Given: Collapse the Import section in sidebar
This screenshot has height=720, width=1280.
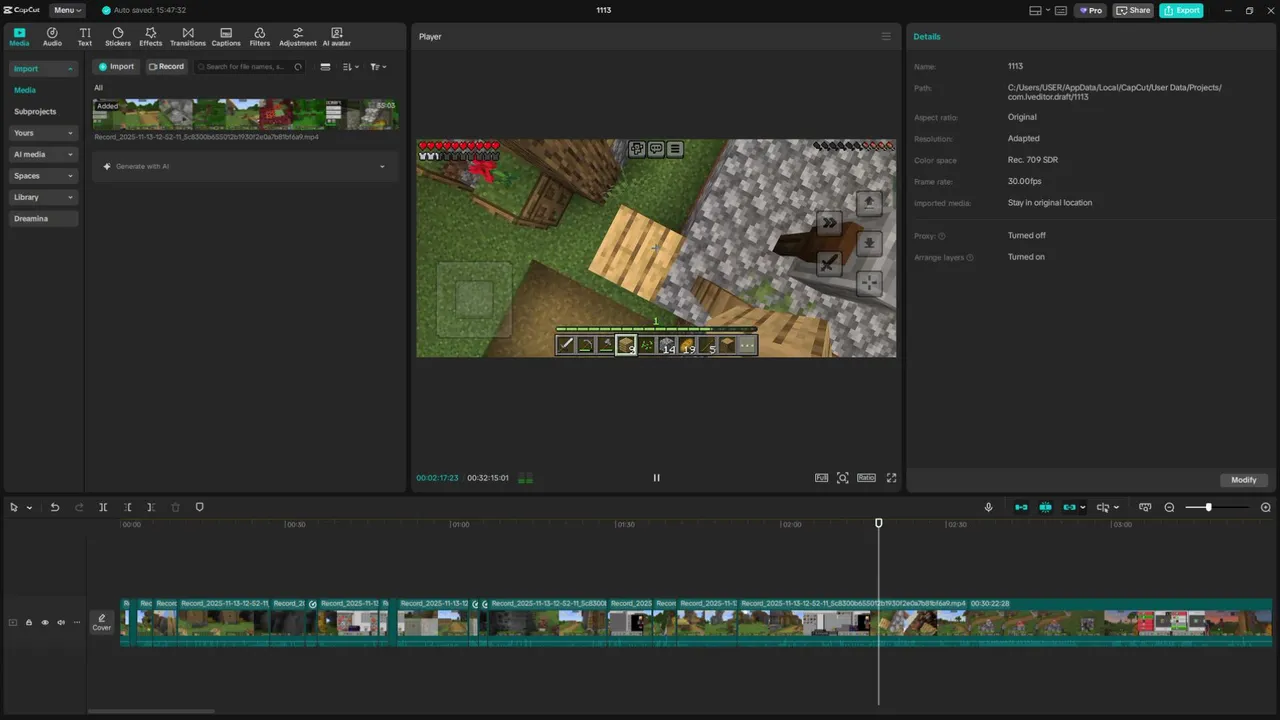Looking at the screenshot, I should coord(44,69).
